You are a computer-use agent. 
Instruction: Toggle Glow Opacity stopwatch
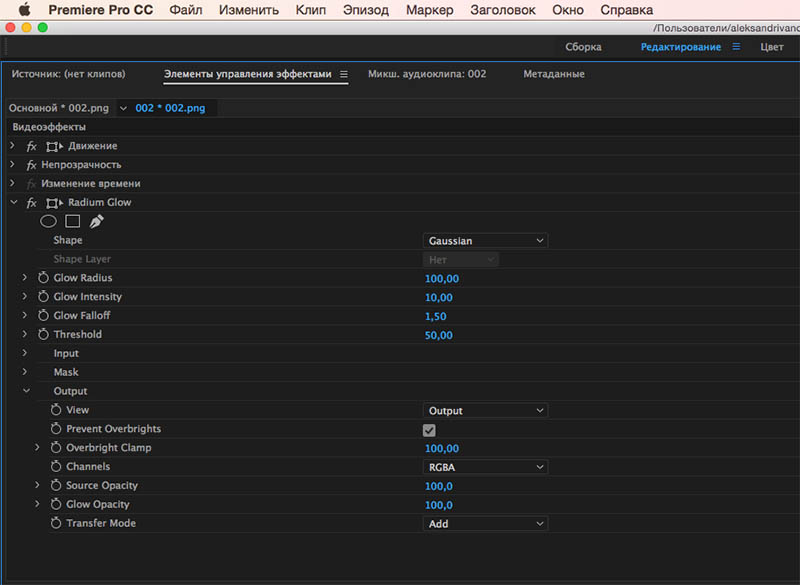56,504
